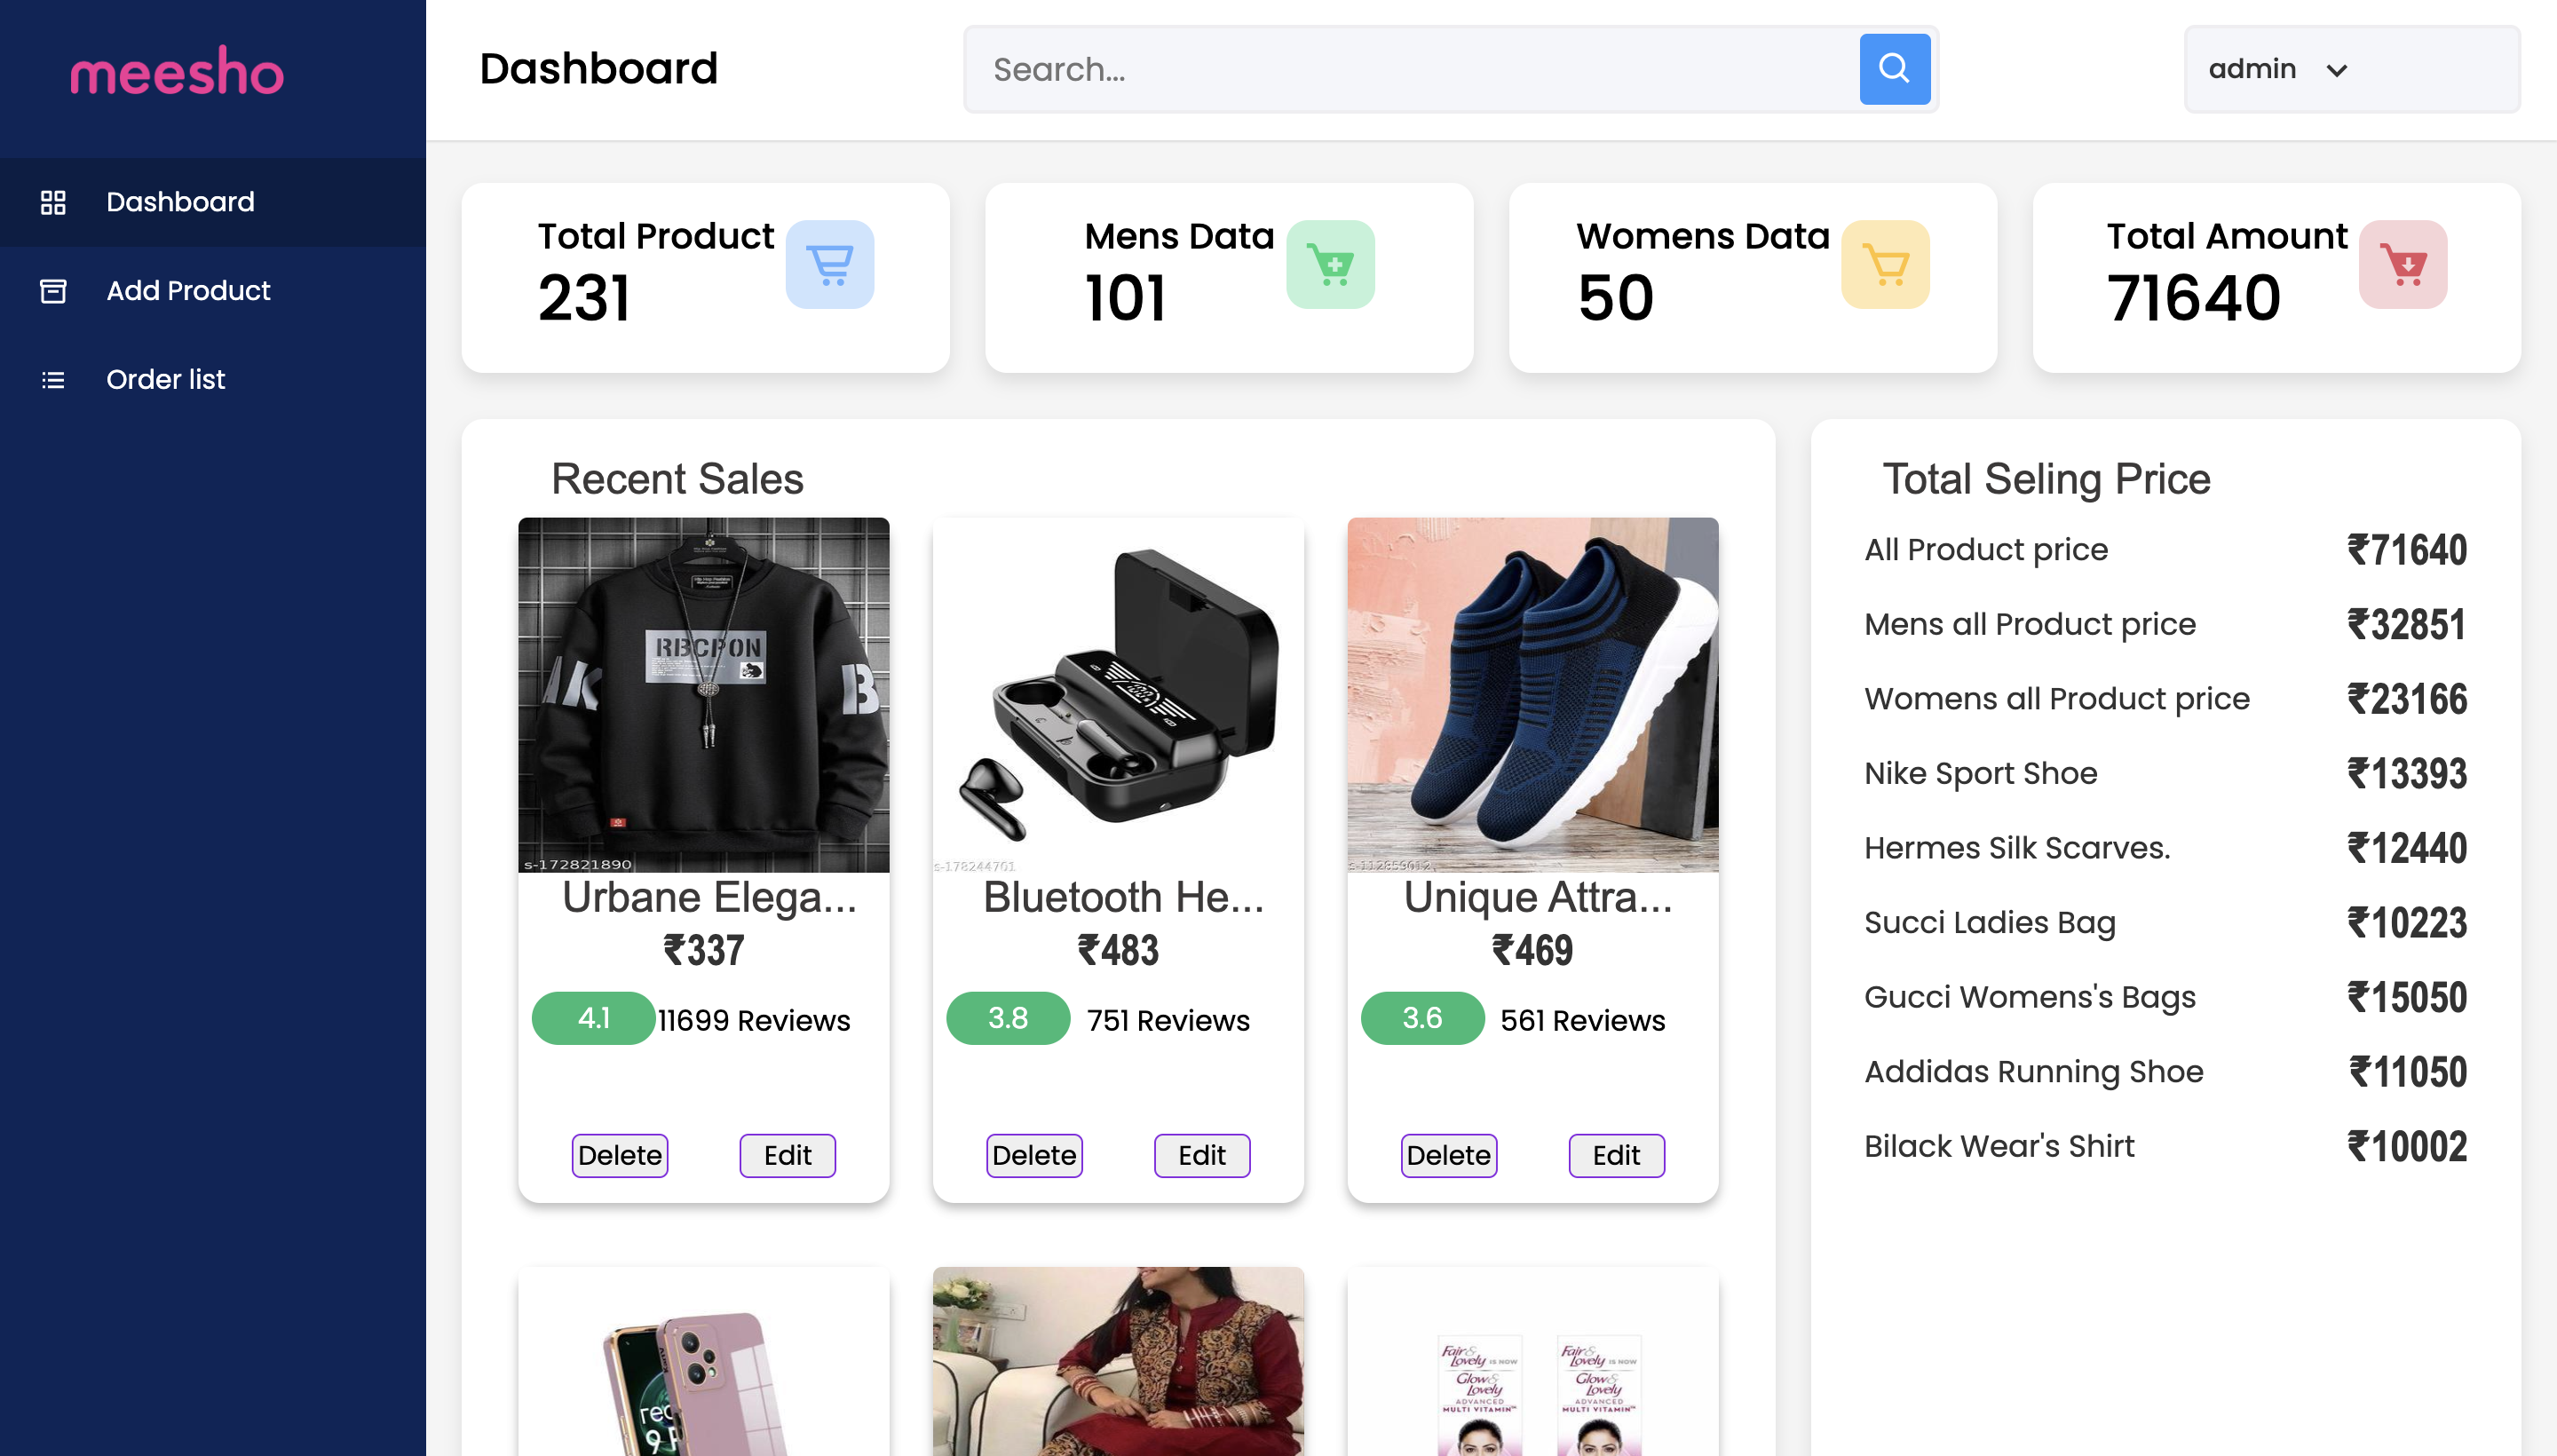Click the ₹337 price
The width and height of the screenshot is (2557, 1456).
pos(703,950)
